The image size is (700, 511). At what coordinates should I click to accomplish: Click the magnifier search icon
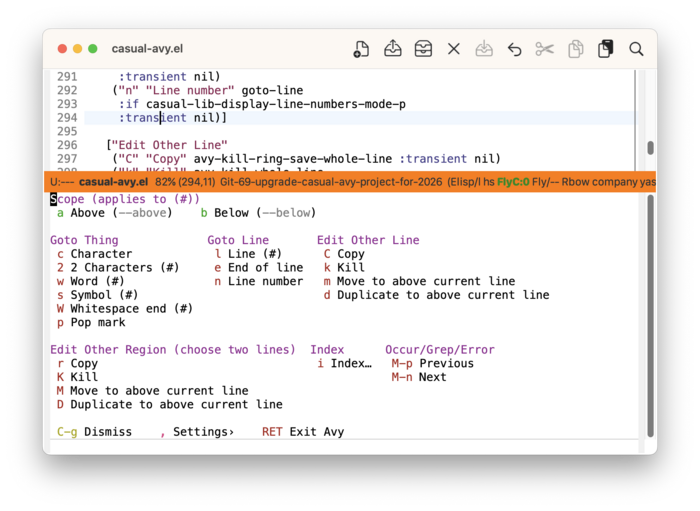(636, 49)
